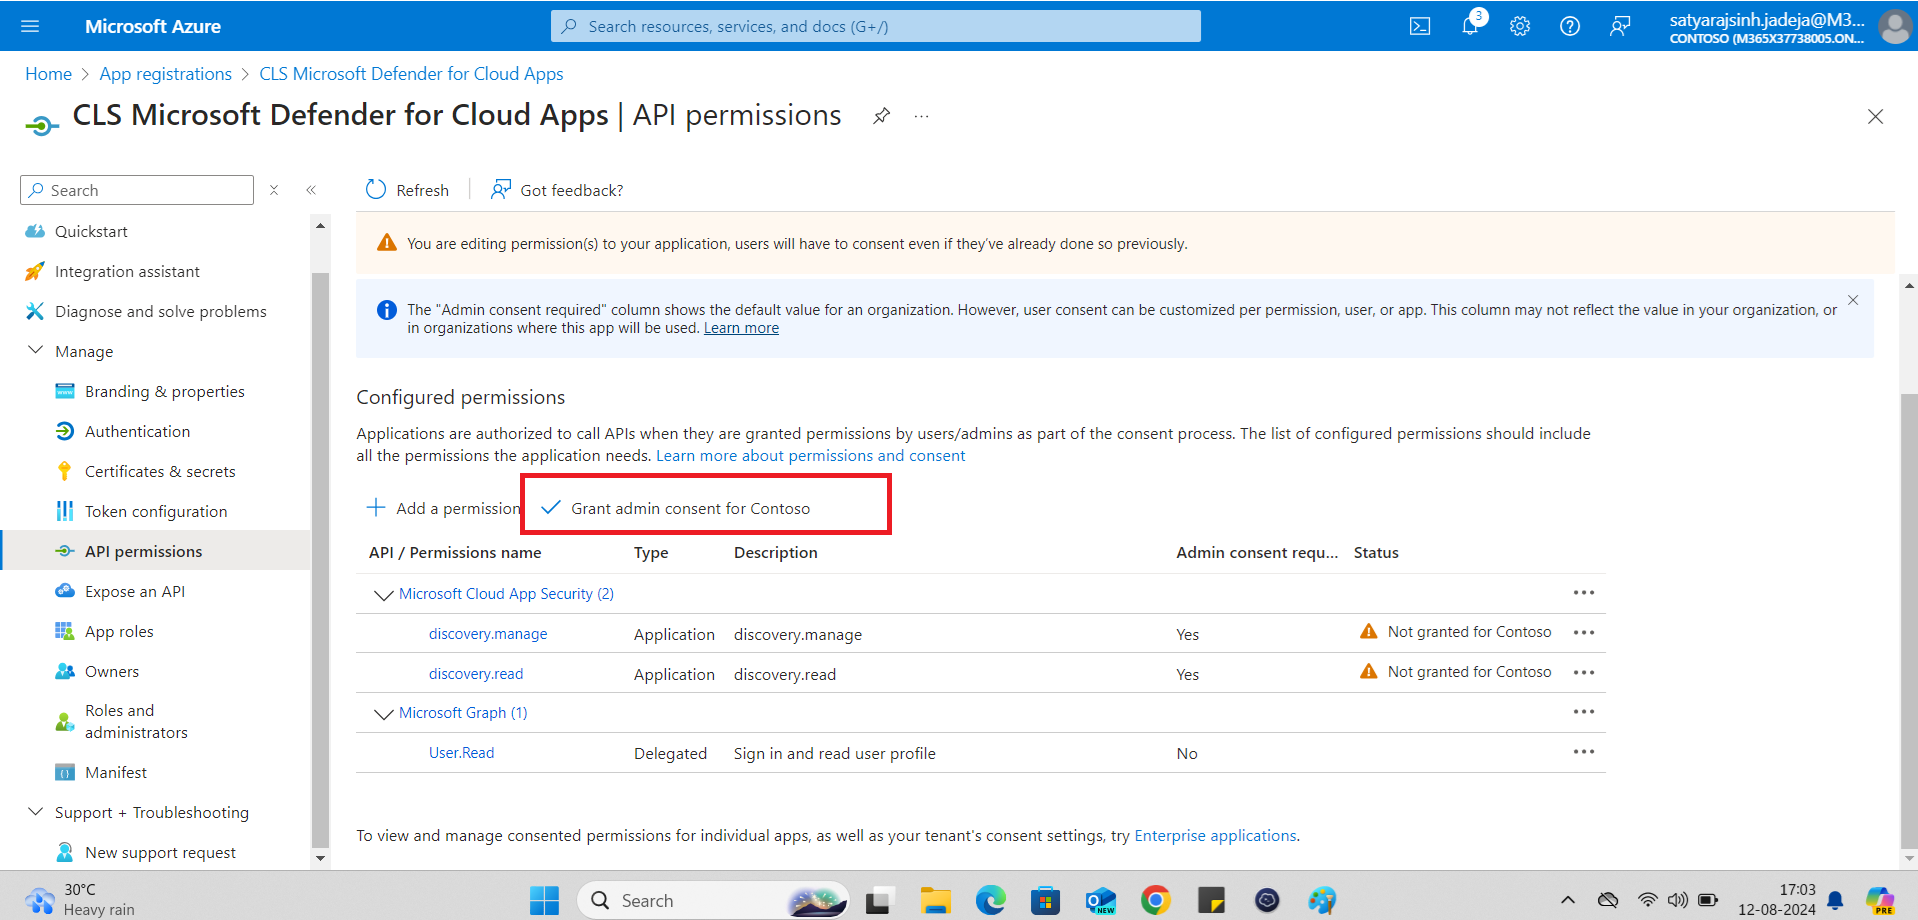
Task: Dismiss the admin consent info banner
Action: point(1853,300)
